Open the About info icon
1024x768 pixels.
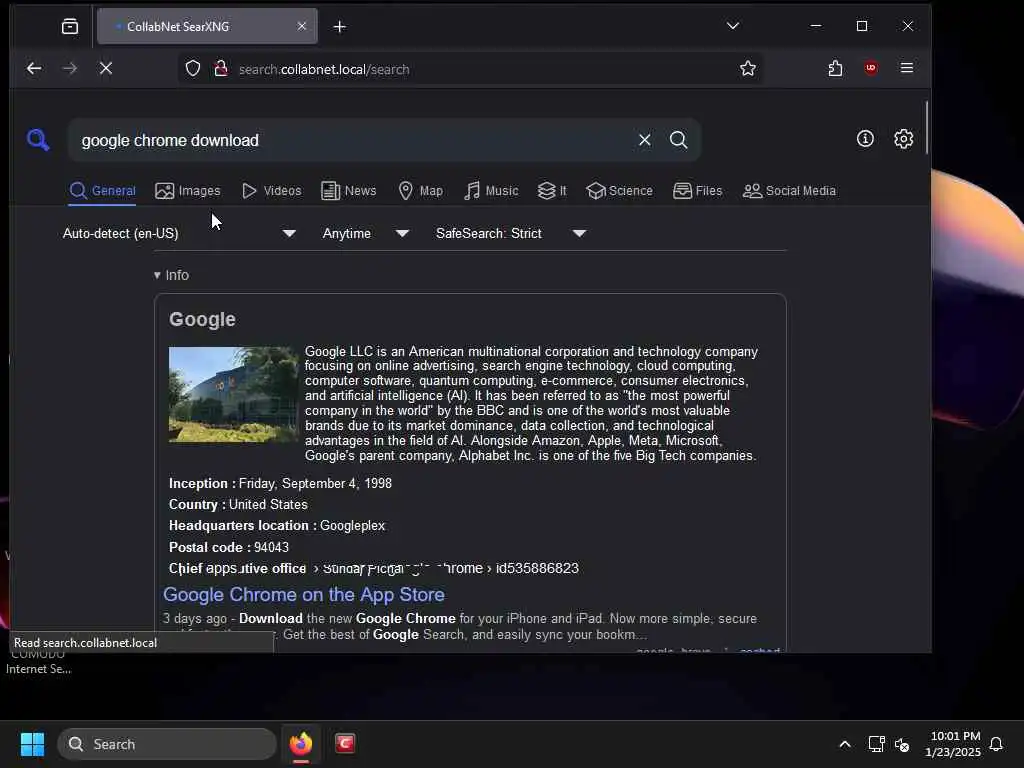pos(865,138)
